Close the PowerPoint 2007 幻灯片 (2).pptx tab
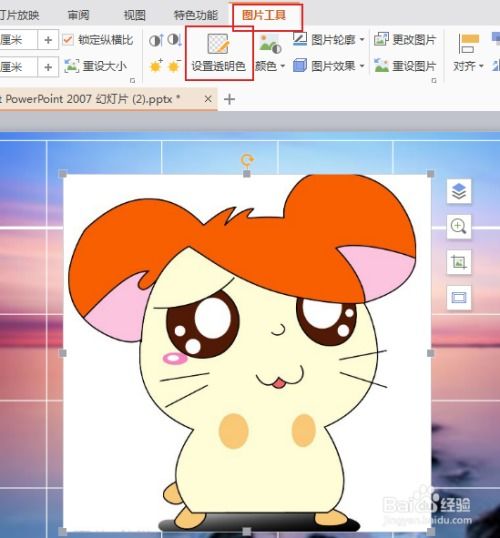 [208, 99]
